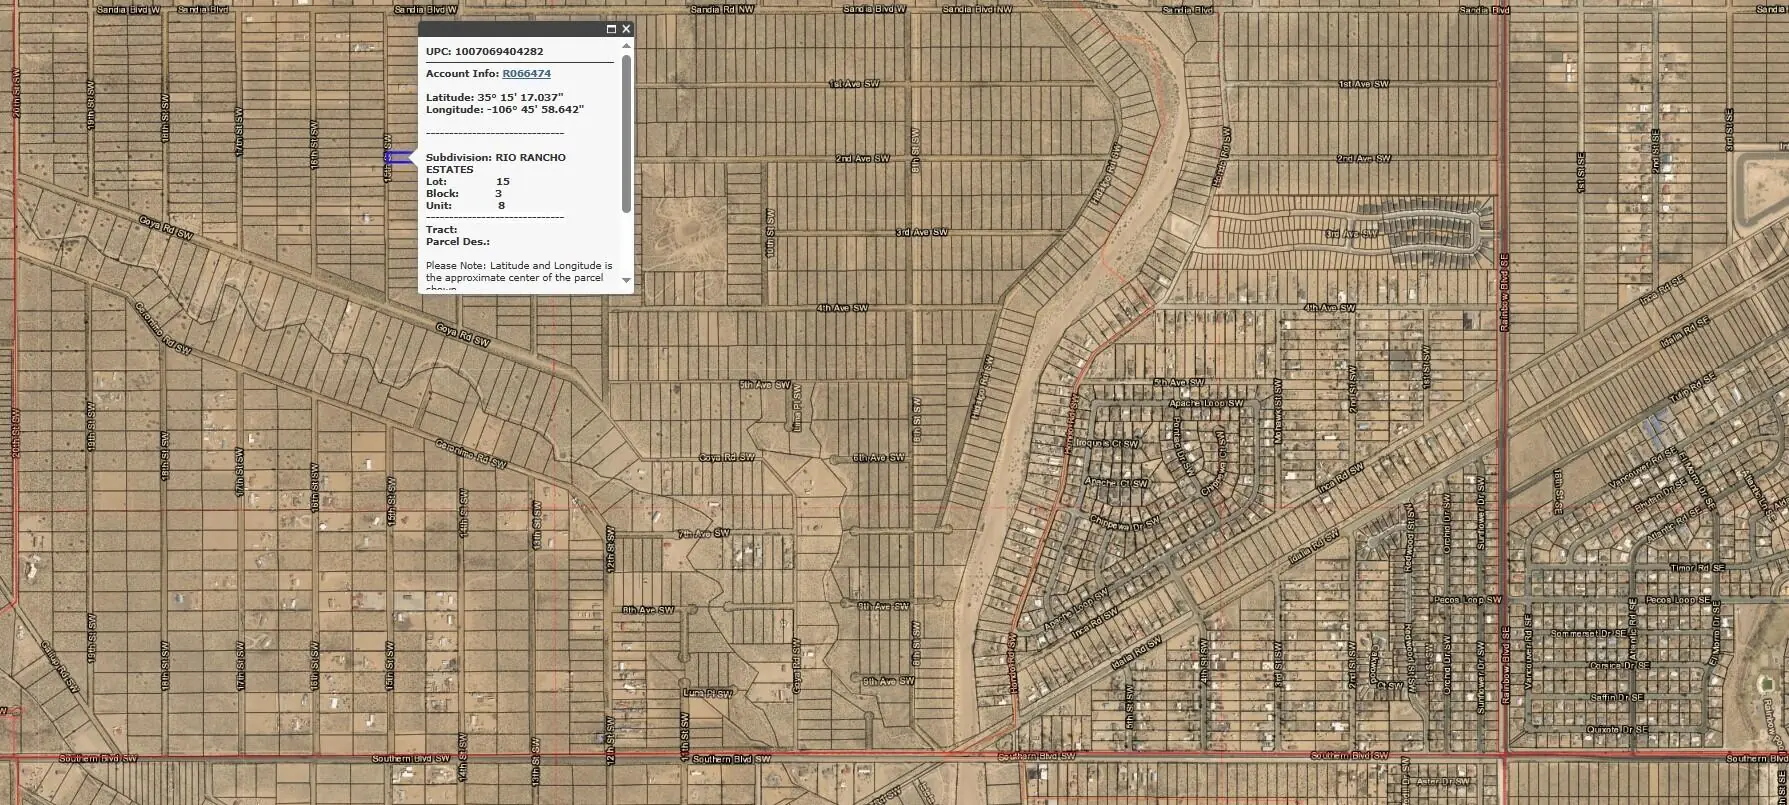The width and height of the screenshot is (1789, 805).
Task: Click the popup scrollbar down arrow
Action: pyautogui.click(x=626, y=281)
